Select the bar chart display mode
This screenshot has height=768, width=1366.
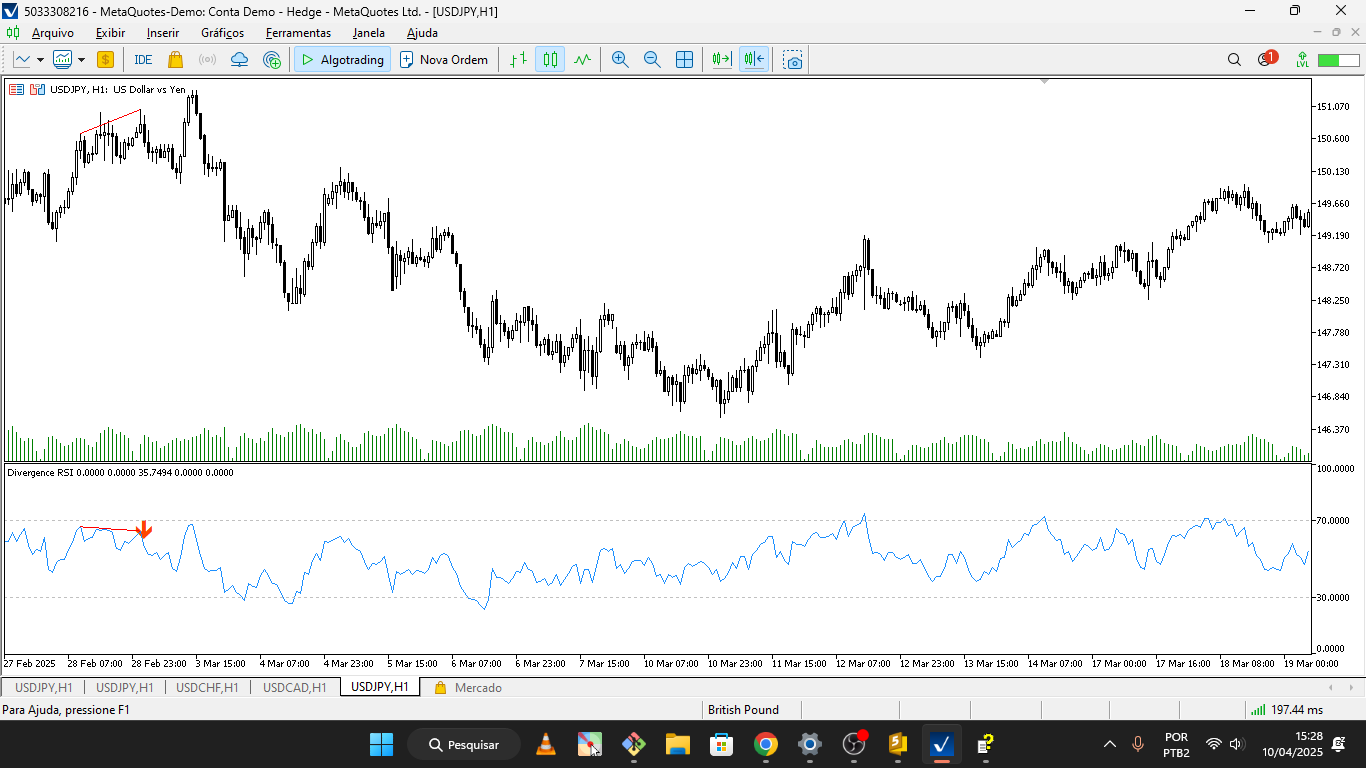(x=517, y=59)
